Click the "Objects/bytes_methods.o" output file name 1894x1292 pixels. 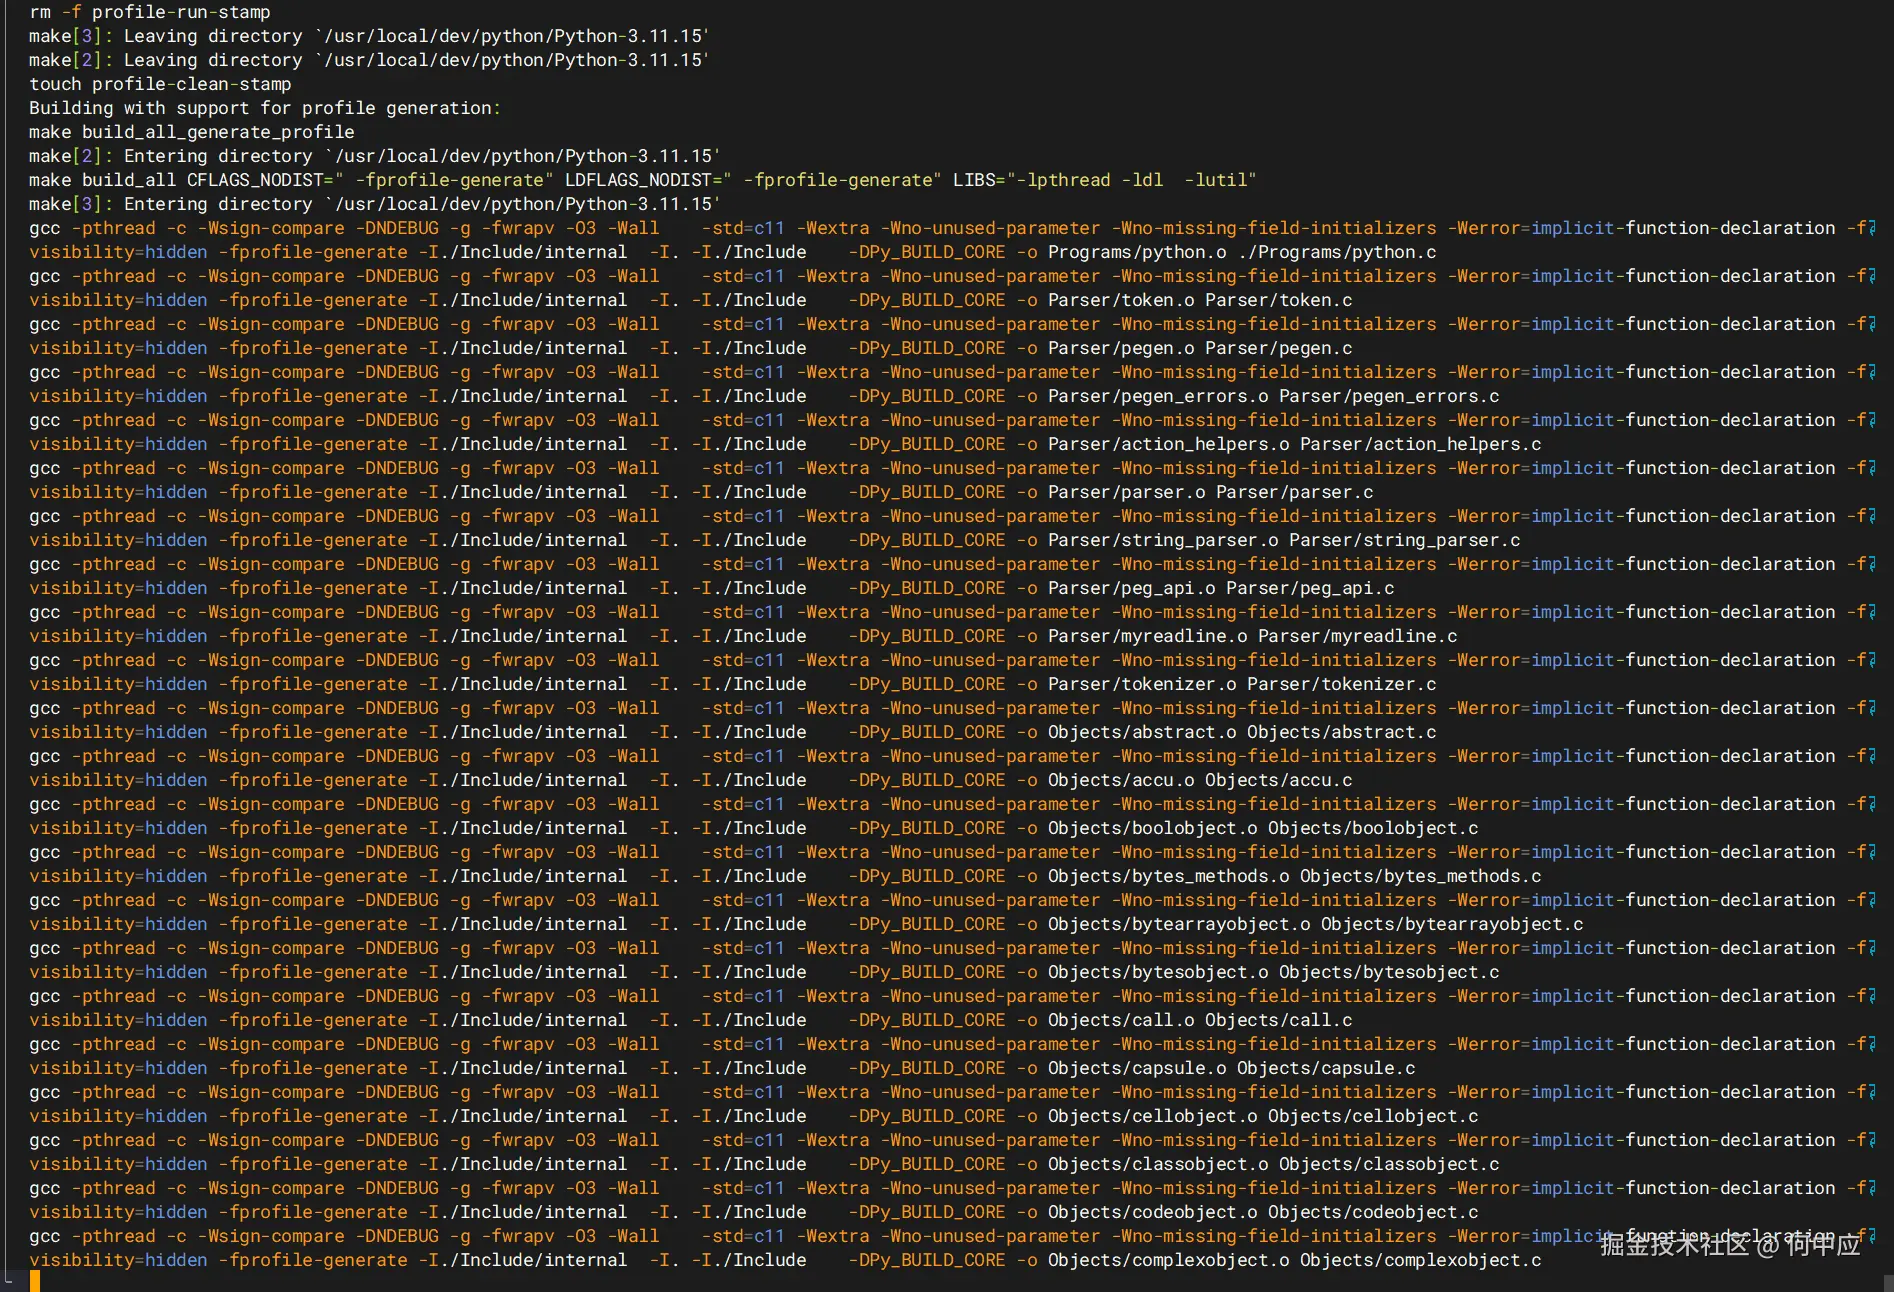click(1169, 876)
